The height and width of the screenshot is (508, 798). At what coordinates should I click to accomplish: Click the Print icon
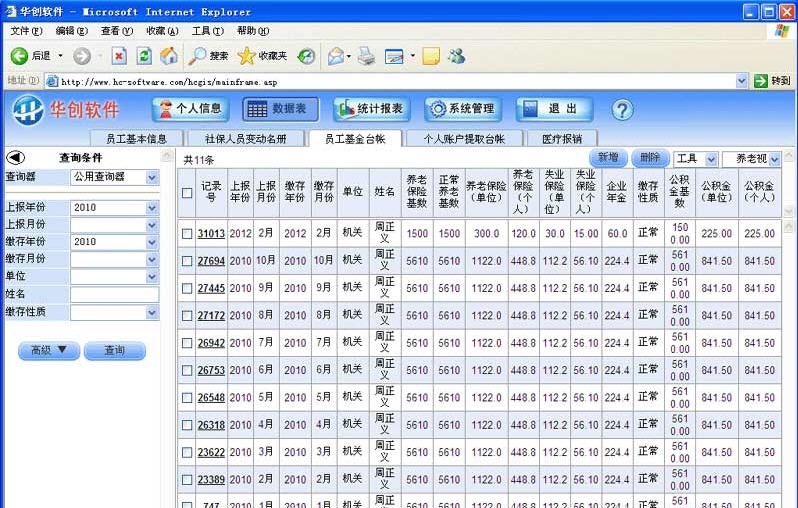pos(366,56)
